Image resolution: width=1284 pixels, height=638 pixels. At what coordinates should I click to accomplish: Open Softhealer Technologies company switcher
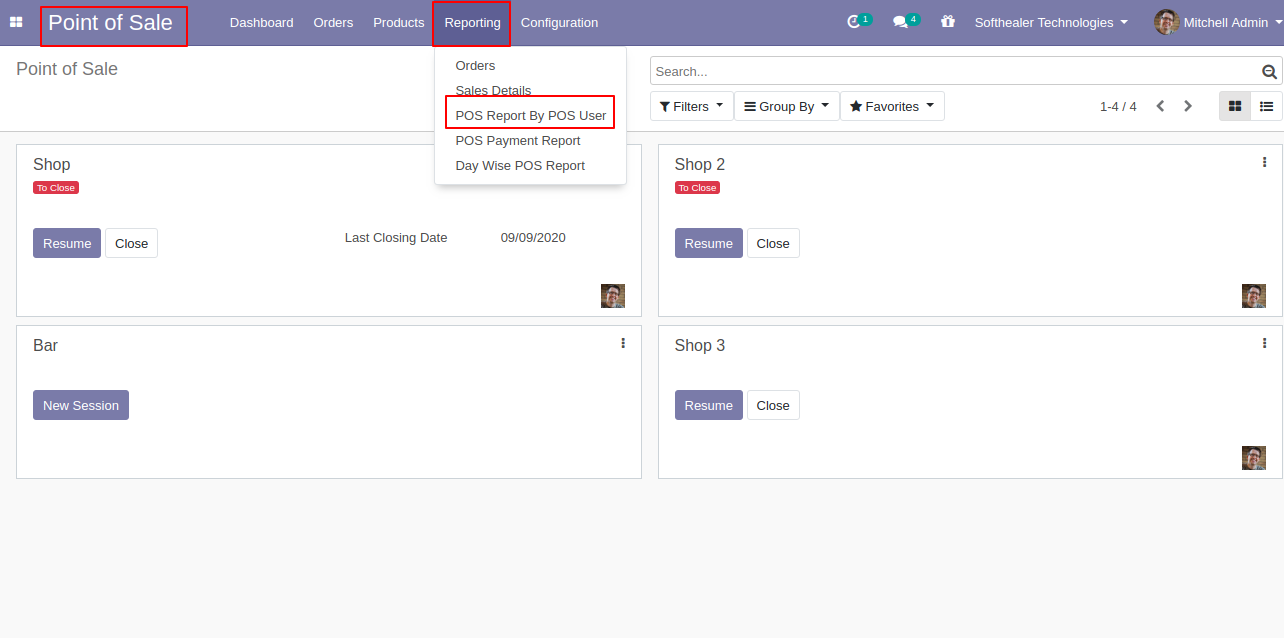(1051, 22)
